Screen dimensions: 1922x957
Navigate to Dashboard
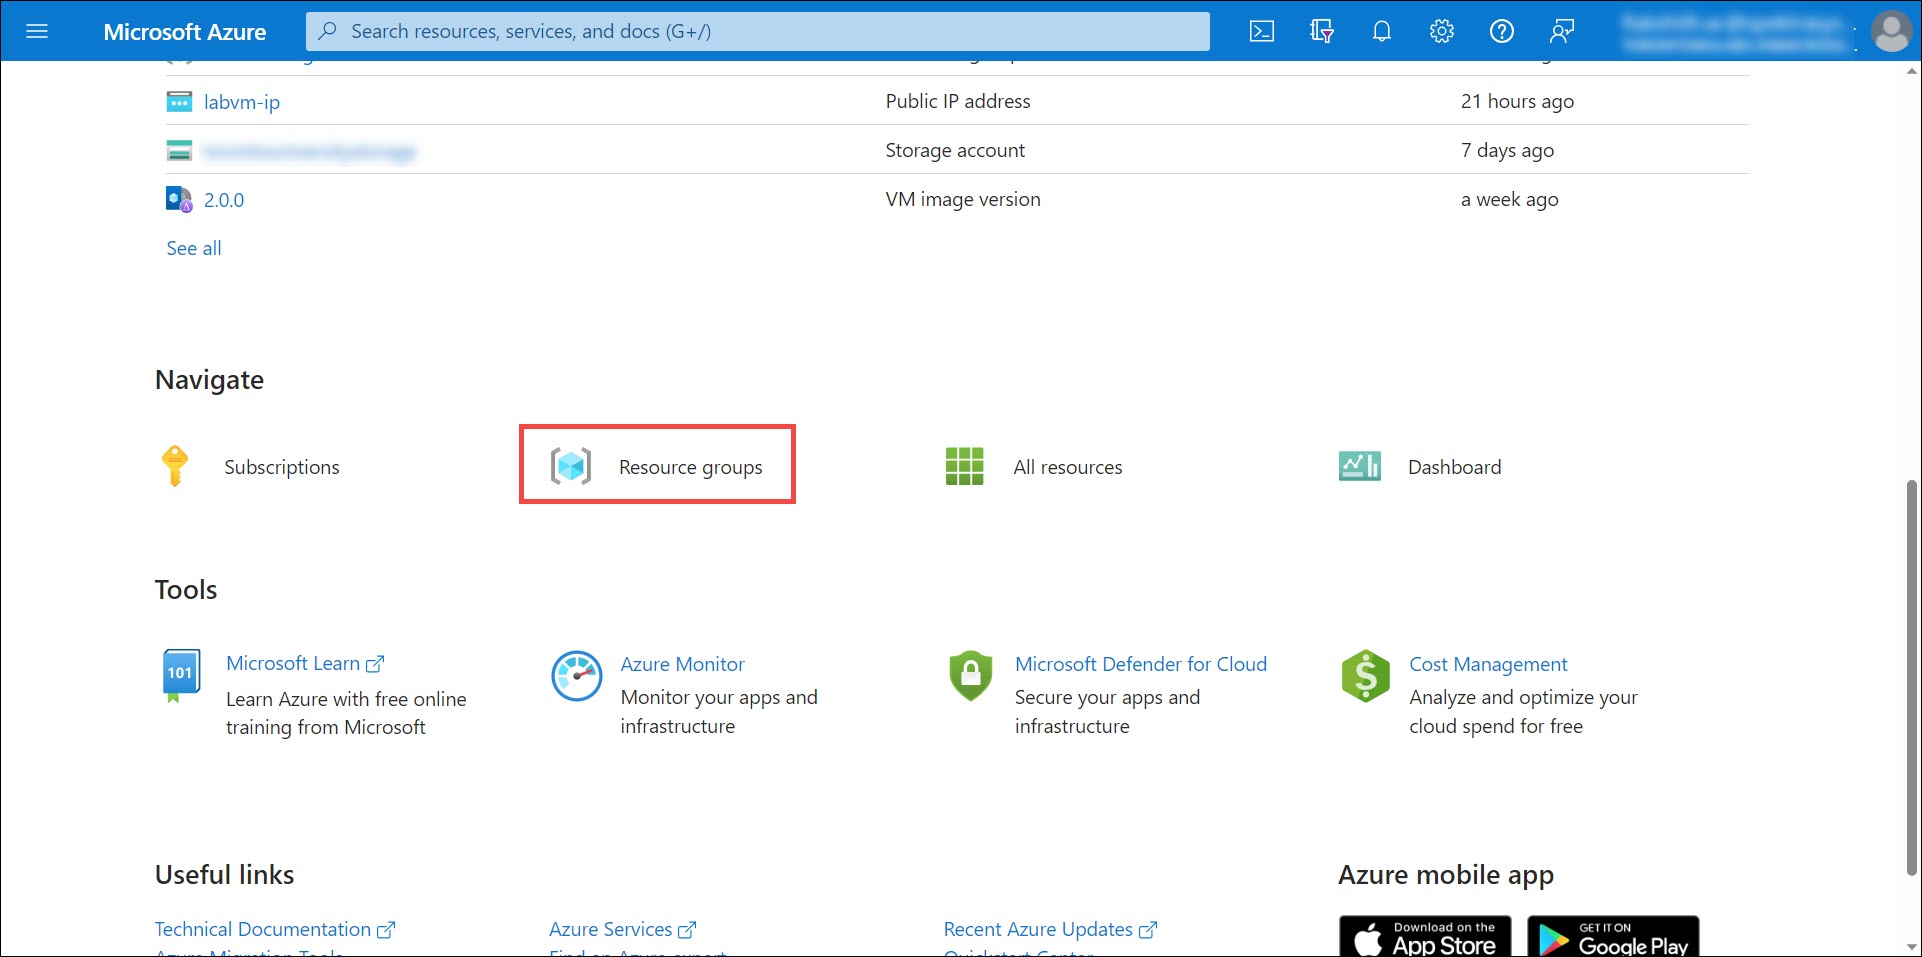click(x=1455, y=467)
